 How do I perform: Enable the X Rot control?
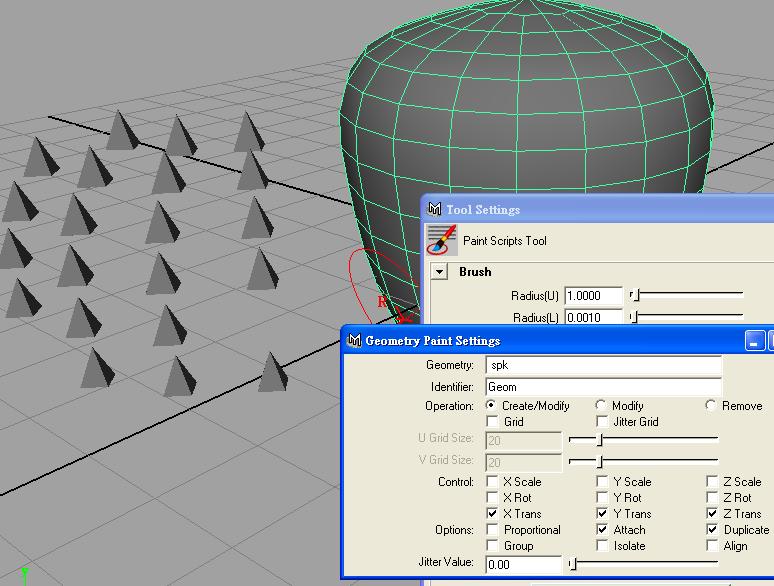point(492,497)
